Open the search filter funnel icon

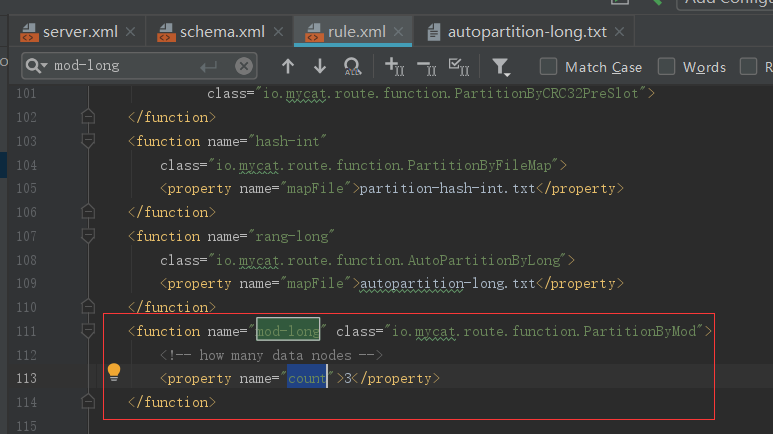(x=501, y=67)
